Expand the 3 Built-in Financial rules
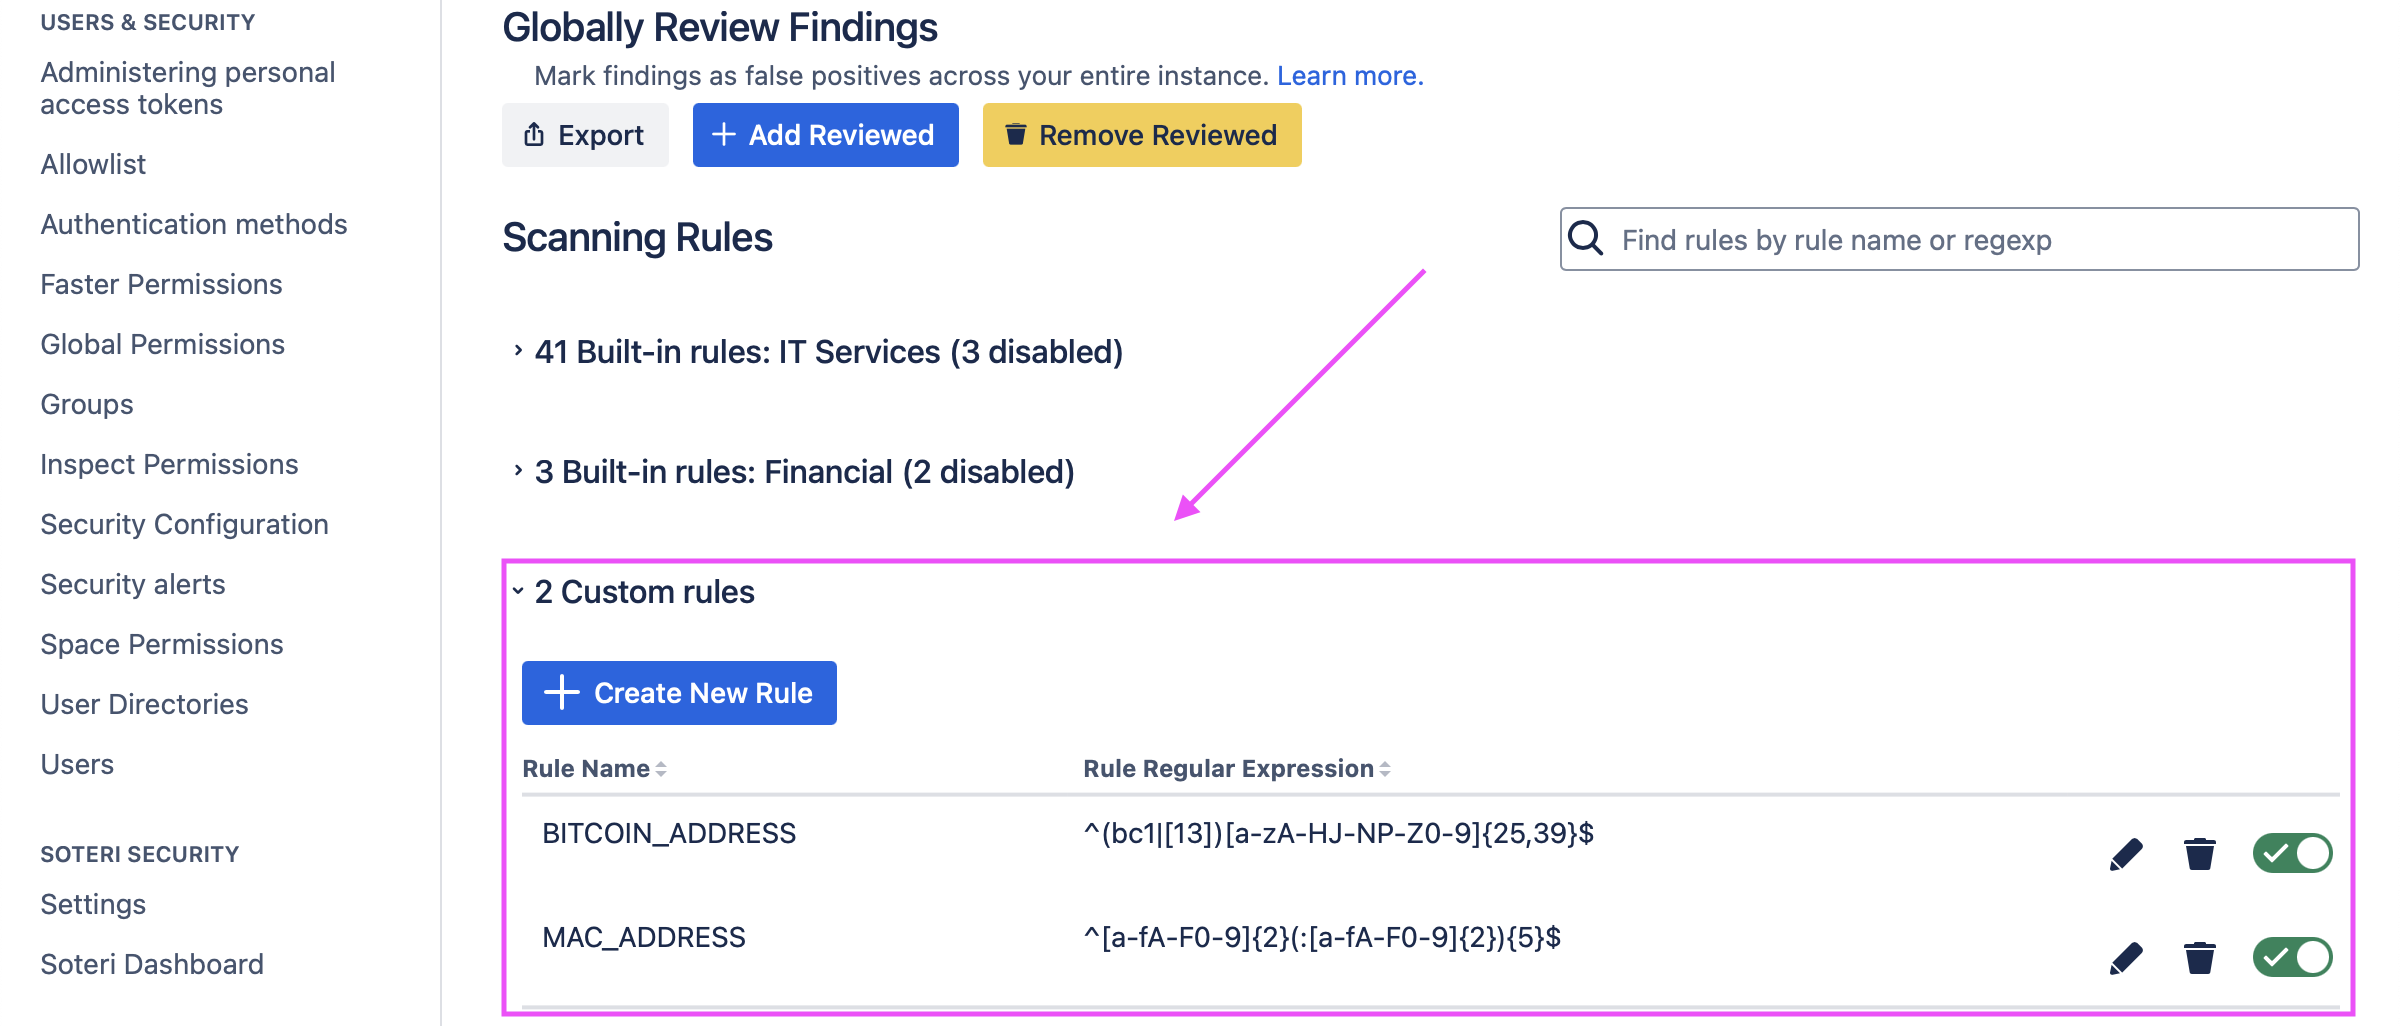This screenshot has width=2400, height=1026. tap(518, 471)
